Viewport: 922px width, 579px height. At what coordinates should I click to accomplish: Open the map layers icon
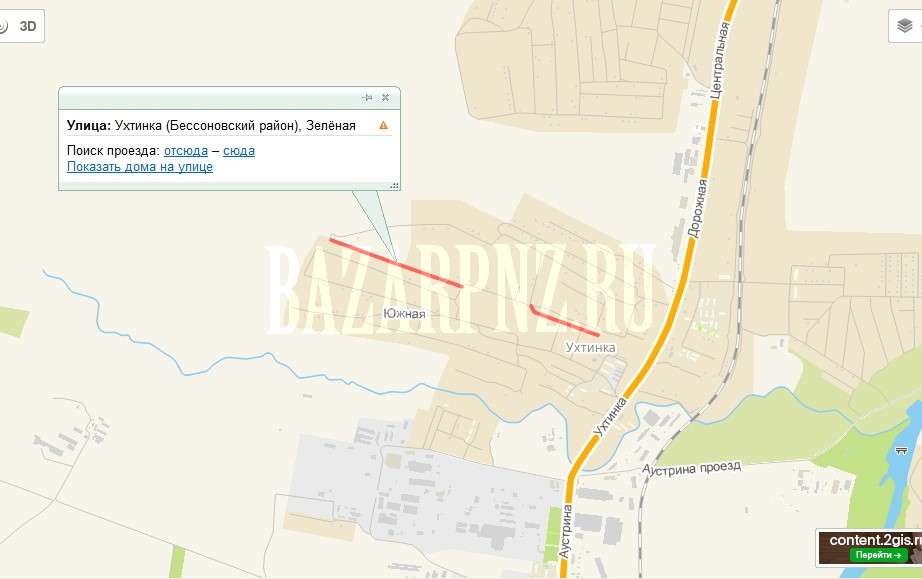point(904,26)
